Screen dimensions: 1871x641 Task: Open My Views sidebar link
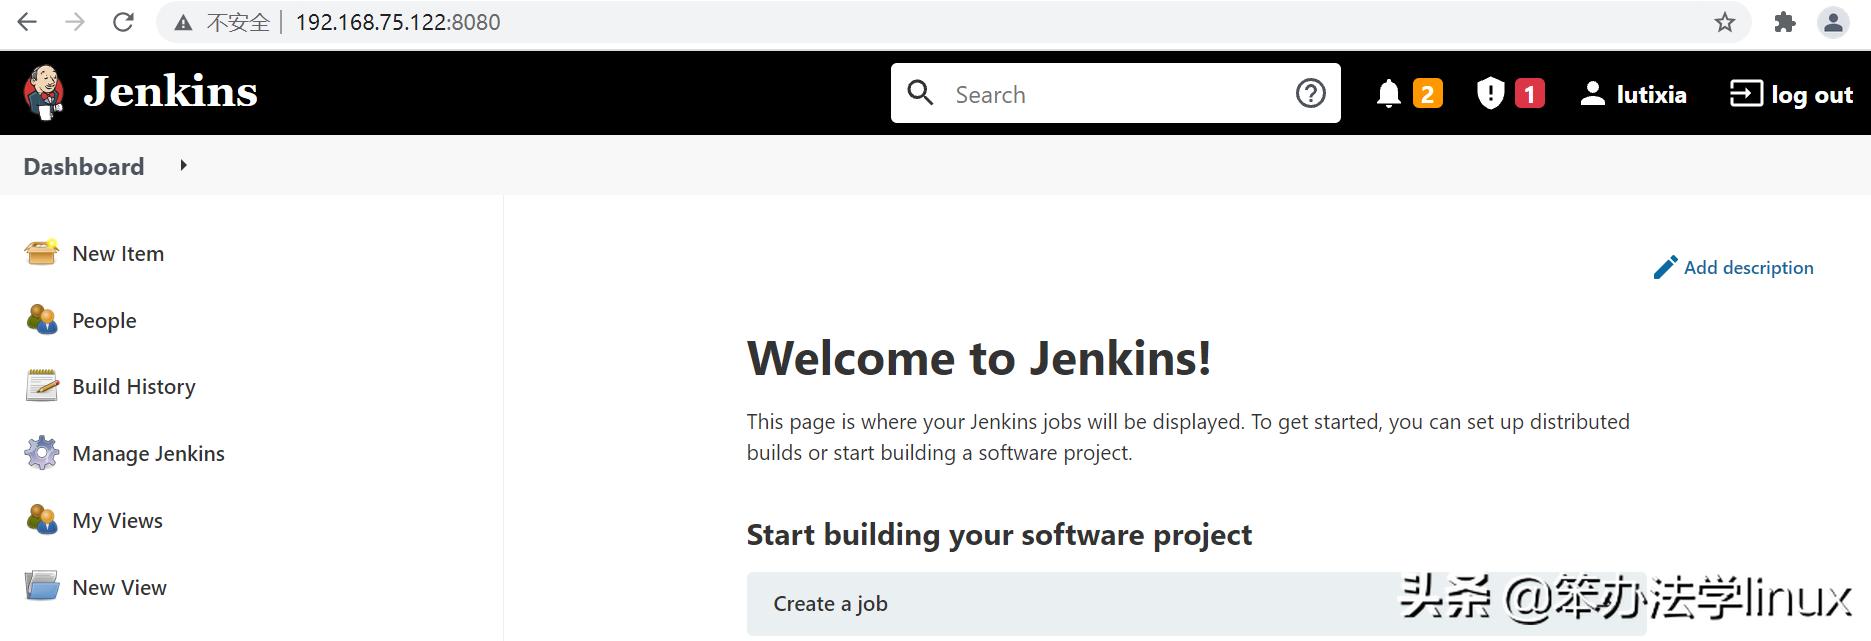(x=117, y=521)
